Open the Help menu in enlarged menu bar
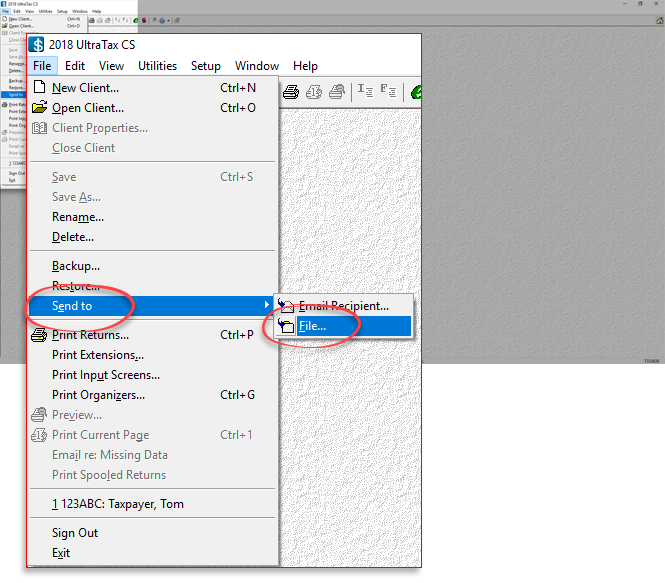 point(305,66)
